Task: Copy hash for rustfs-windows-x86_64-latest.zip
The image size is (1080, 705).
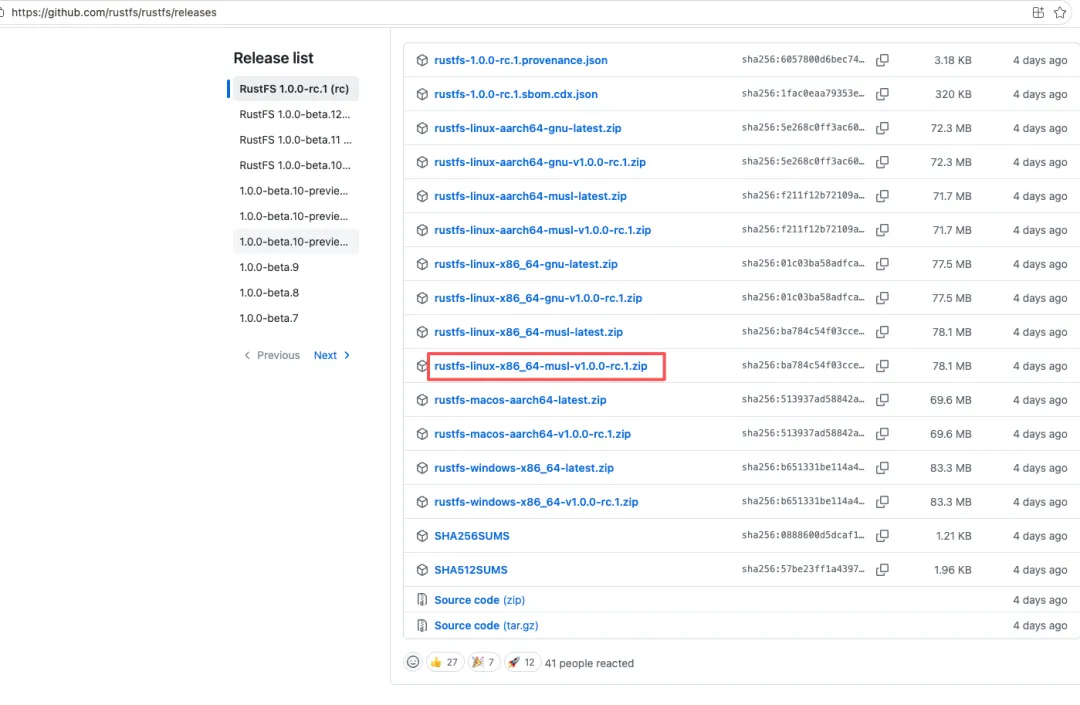Action: click(882, 467)
